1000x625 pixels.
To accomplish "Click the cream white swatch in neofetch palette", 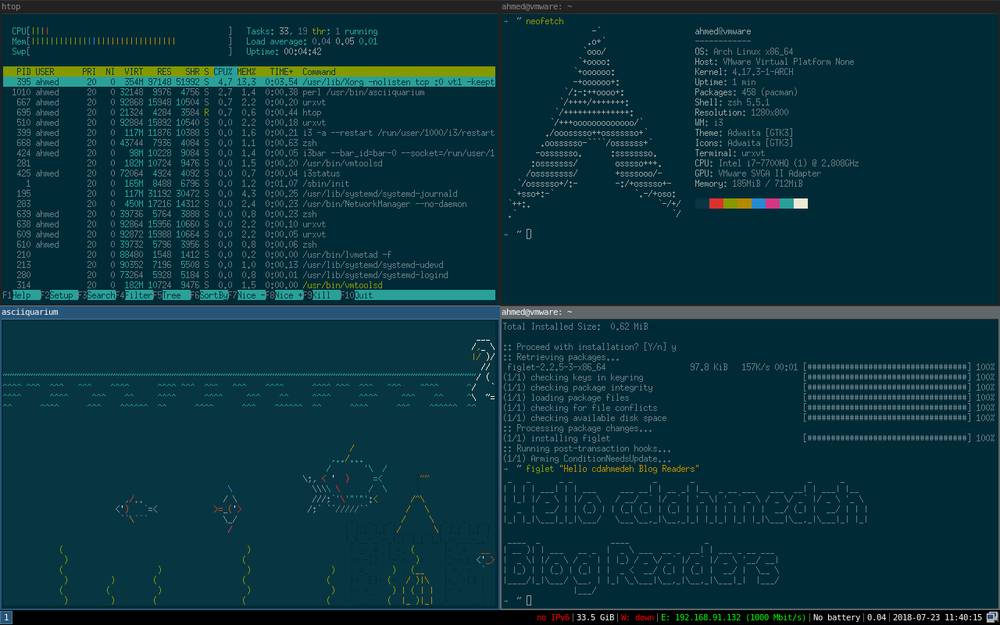I will [800, 203].
